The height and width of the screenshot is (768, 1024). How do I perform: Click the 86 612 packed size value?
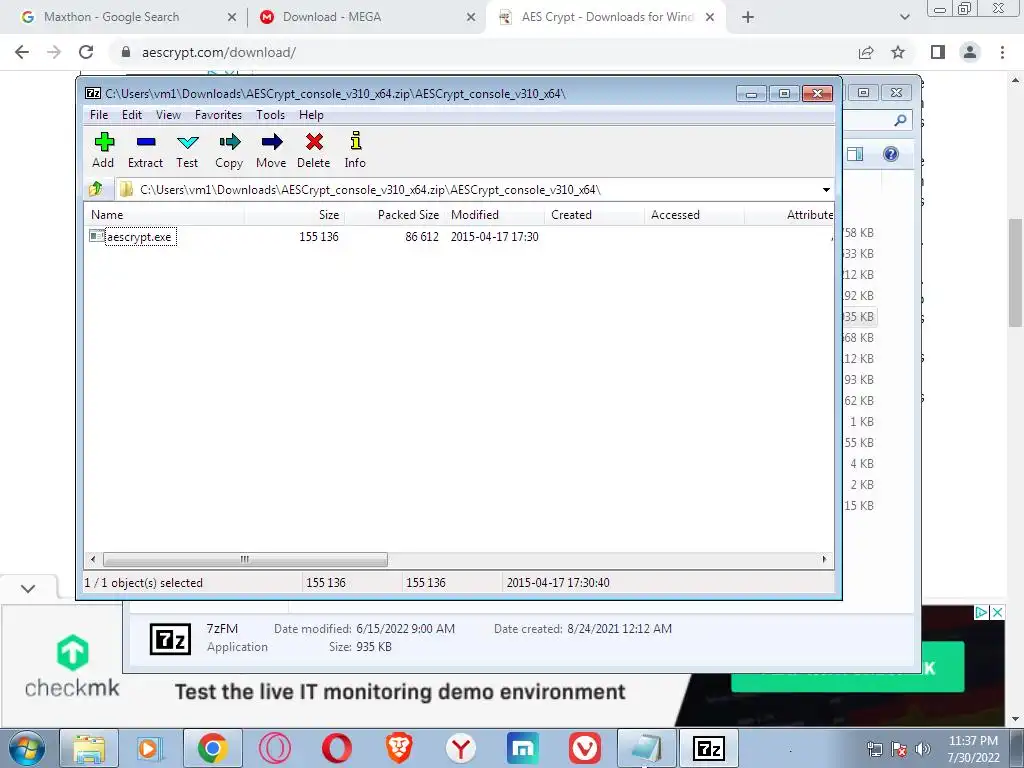[421, 237]
